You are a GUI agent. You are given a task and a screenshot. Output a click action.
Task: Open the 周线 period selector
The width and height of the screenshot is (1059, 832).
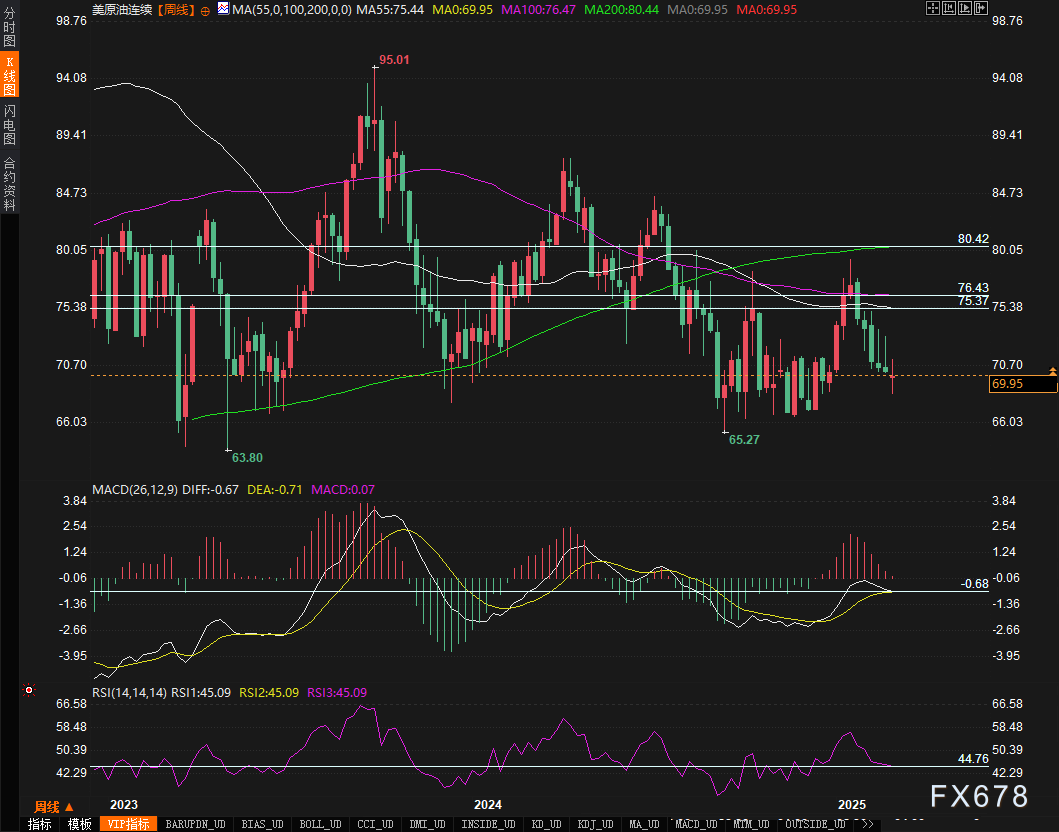(47, 807)
